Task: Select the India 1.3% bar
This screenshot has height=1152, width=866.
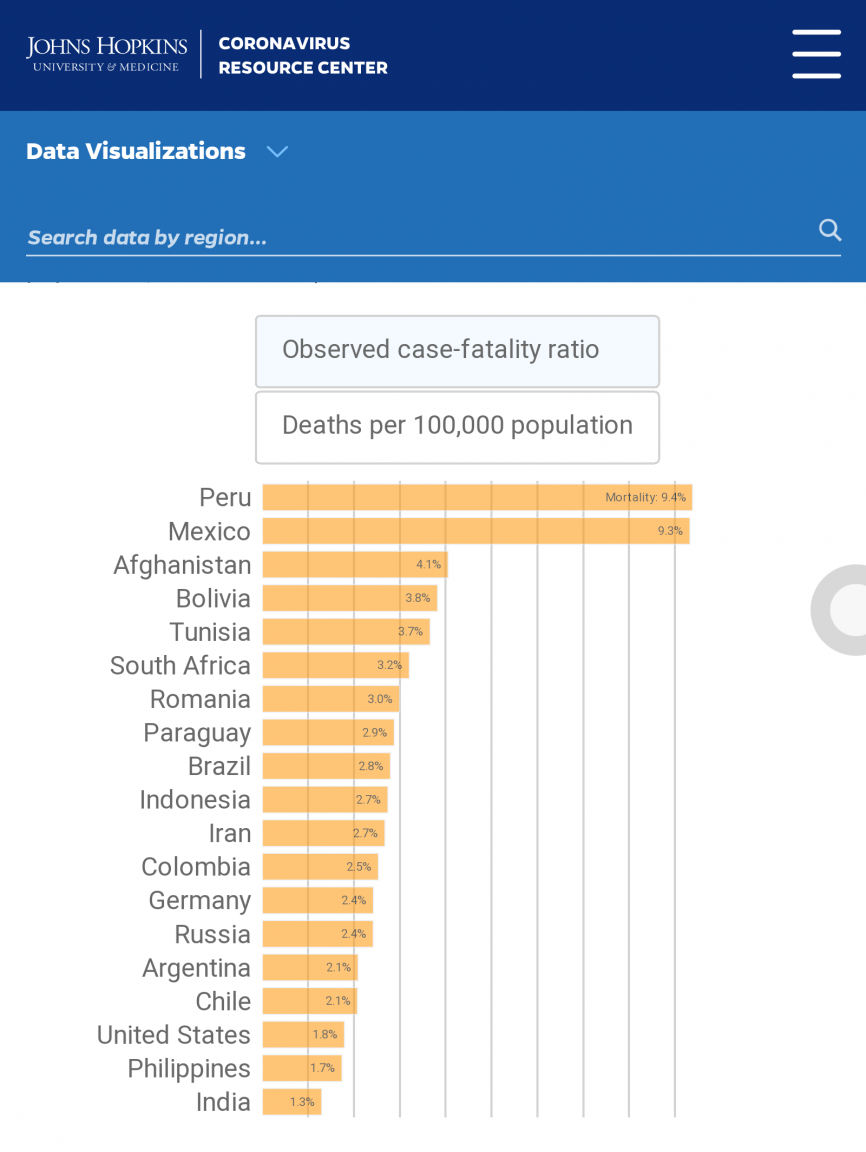Action: (292, 1101)
